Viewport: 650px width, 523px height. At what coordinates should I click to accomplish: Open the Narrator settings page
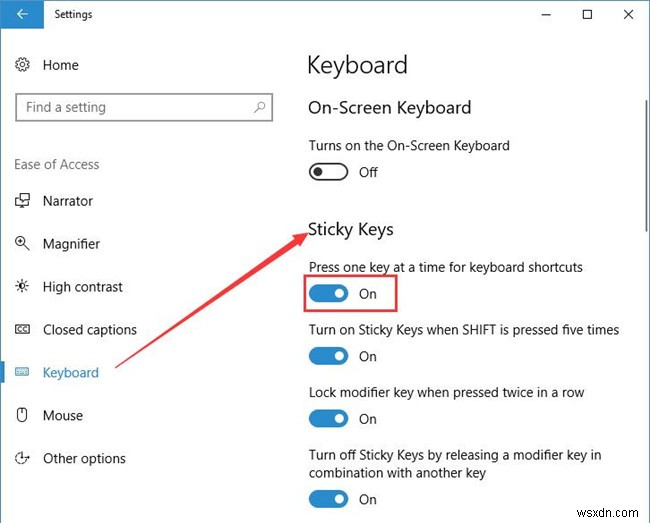tap(68, 201)
